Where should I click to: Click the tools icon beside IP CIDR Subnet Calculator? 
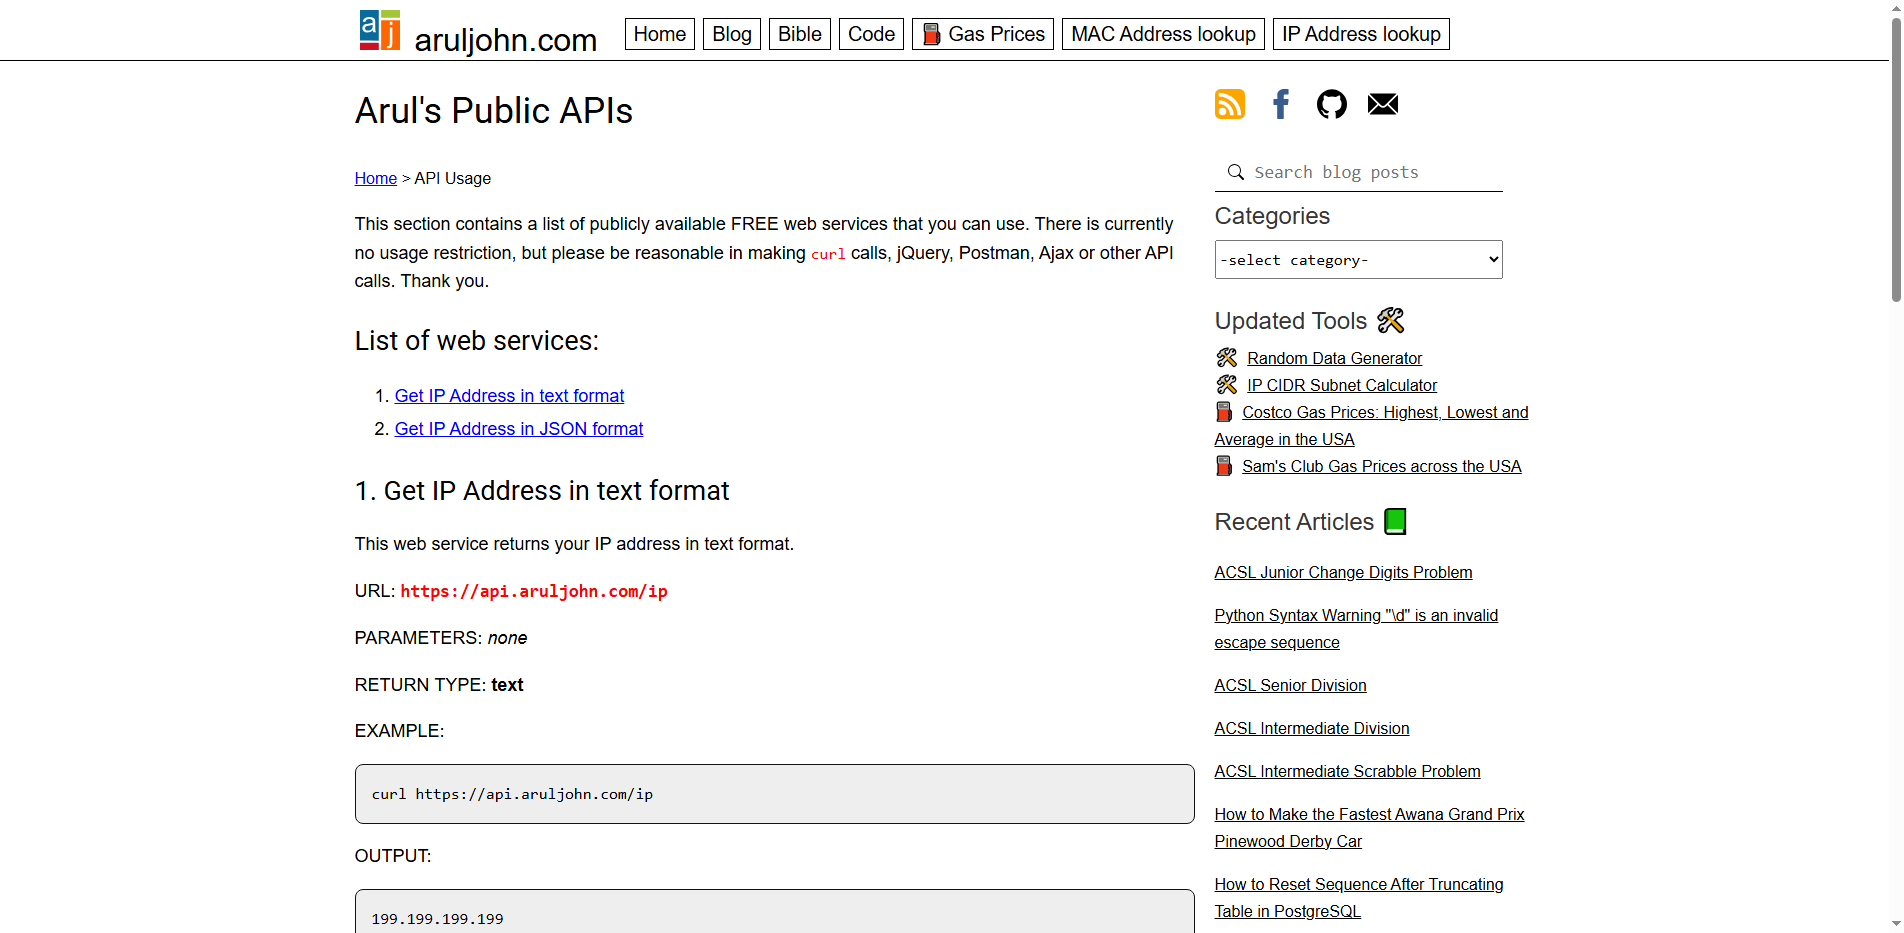click(1226, 384)
